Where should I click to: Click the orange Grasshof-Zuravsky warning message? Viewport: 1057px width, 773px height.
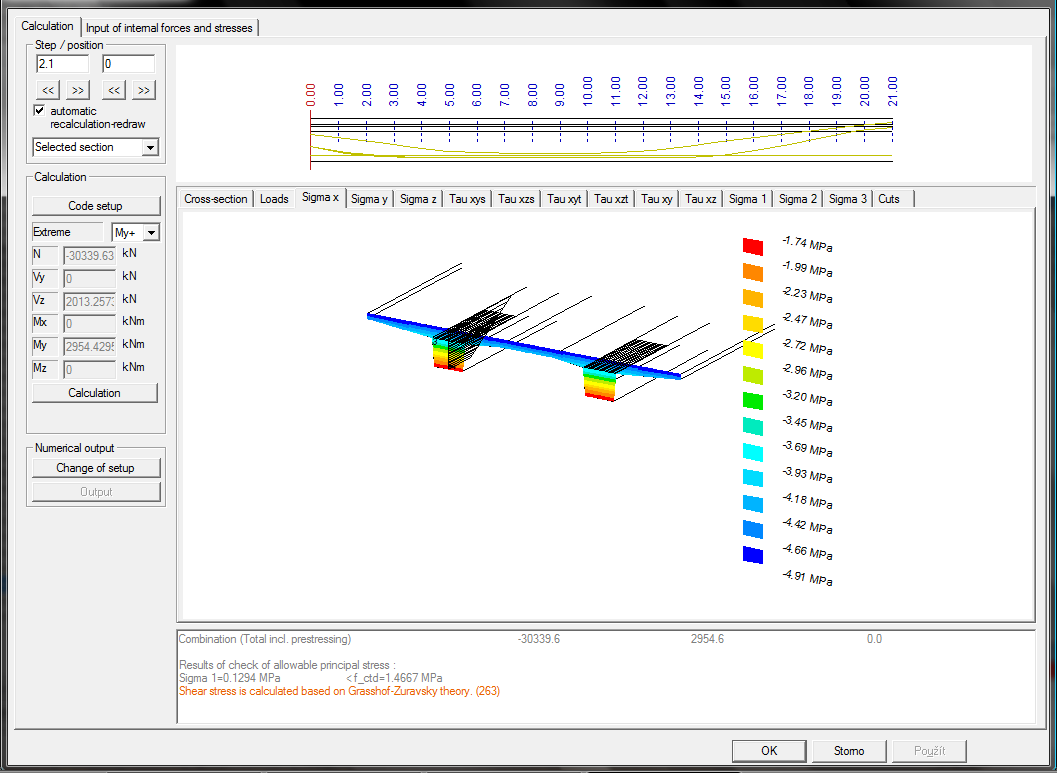click(340, 691)
